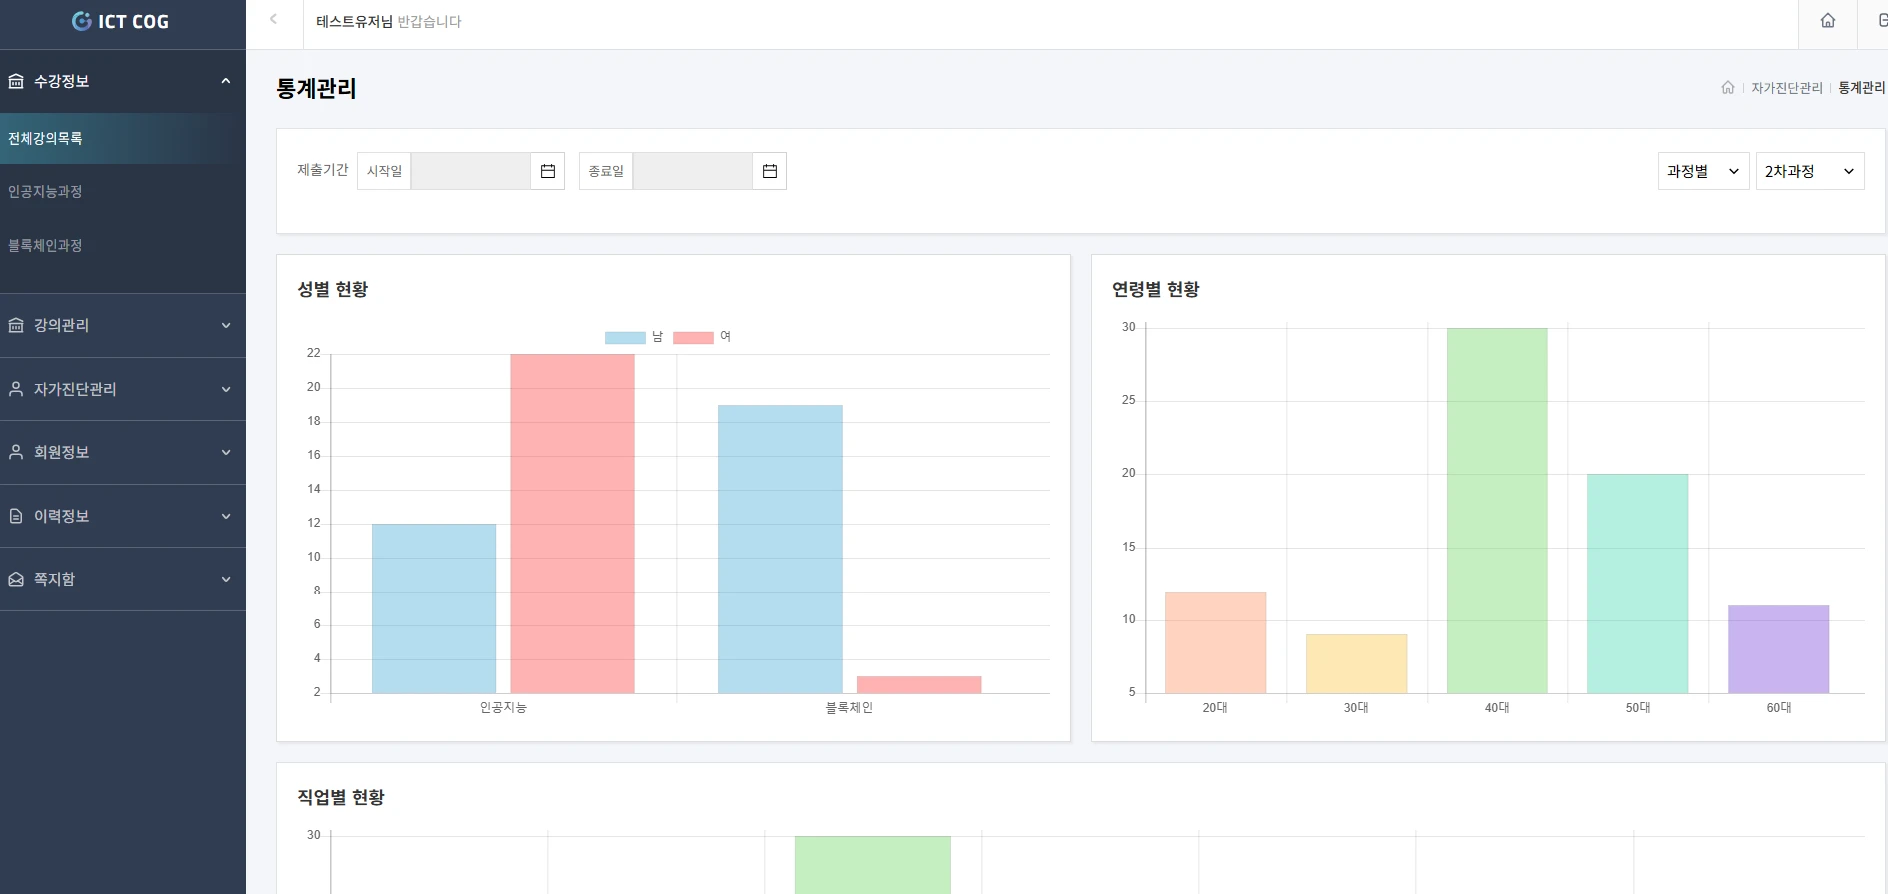Click the 테스트유저님 반갑습니다 greeting
Image resolution: width=1888 pixels, height=894 pixels.
coord(389,21)
